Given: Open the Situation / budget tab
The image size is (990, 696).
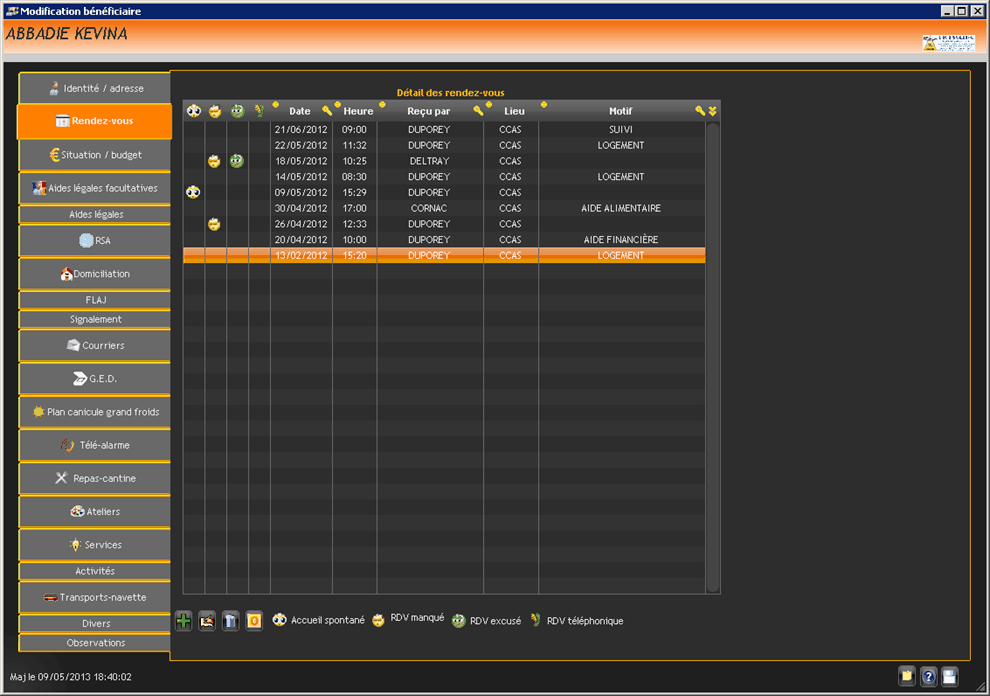Looking at the screenshot, I should click(95, 155).
